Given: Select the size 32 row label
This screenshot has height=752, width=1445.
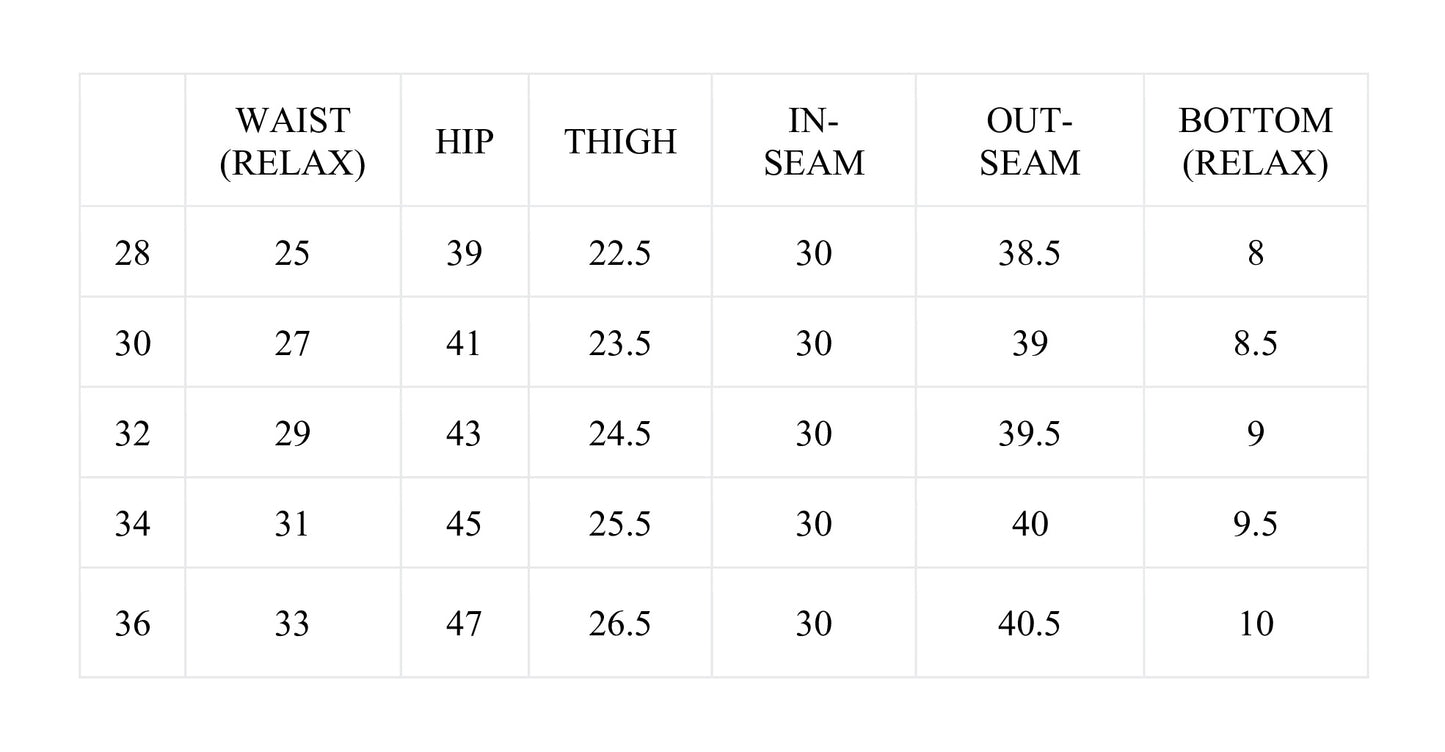Looking at the screenshot, I should point(132,434).
